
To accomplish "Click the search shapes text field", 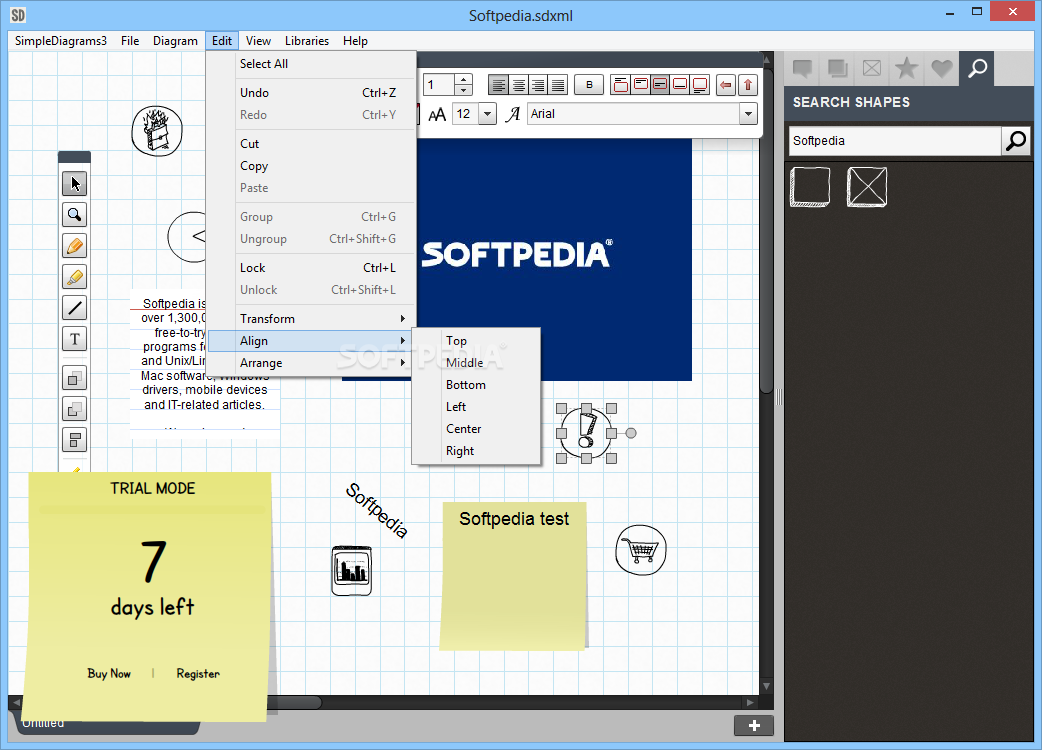I will tap(894, 141).
